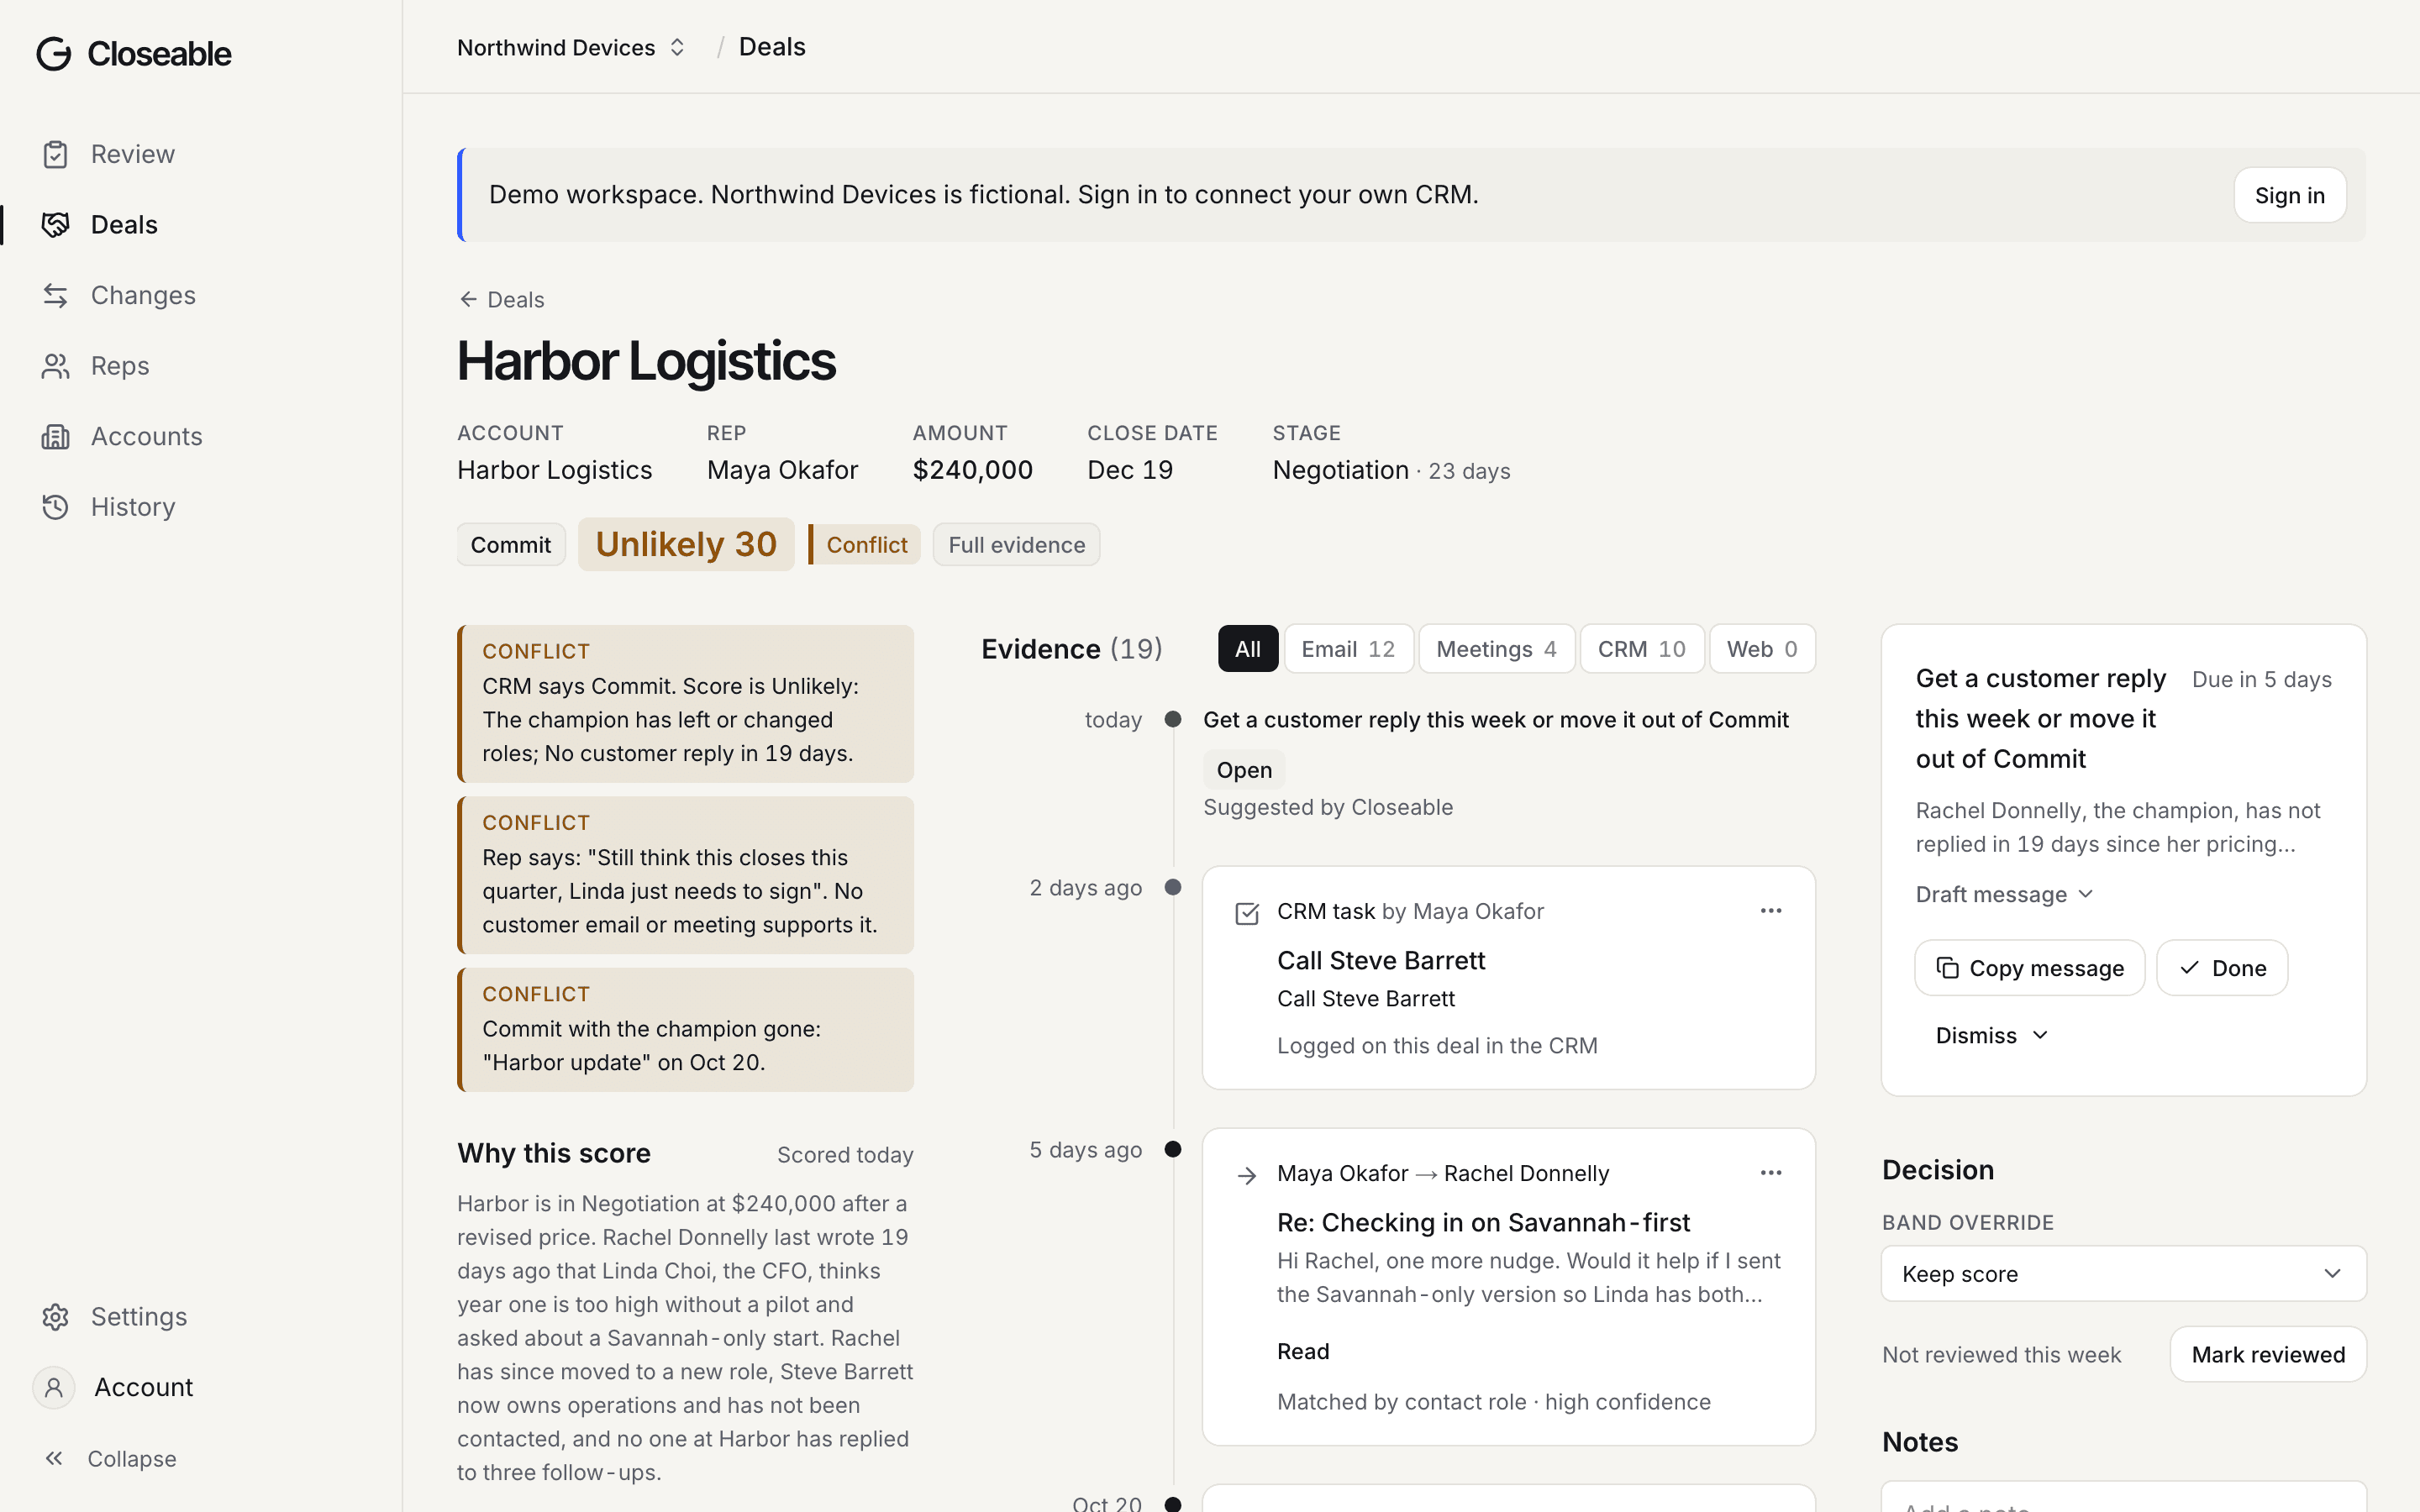The height and width of the screenshot is (1512, 2420).
Task: Click the outgoing email arrow icon
Action: (x=1247, y=1176)
